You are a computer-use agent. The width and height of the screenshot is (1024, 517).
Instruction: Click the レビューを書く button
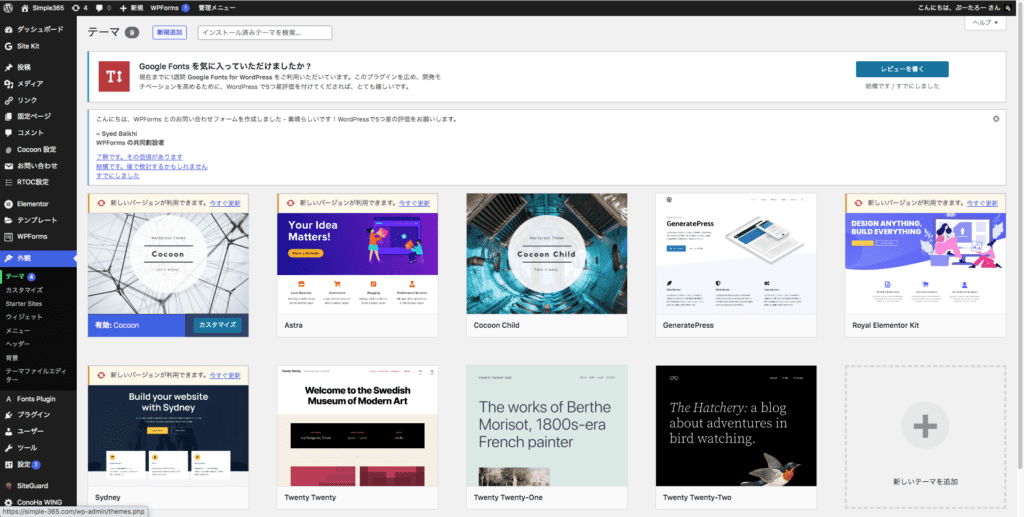click(902, 69)
